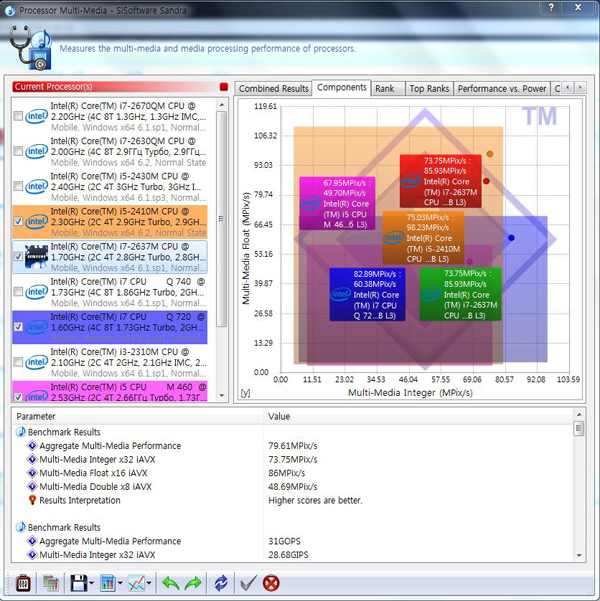Click the red square beside Current Processor(s)
The width and height of the screenshot is (600, 601).
[224, 87]
